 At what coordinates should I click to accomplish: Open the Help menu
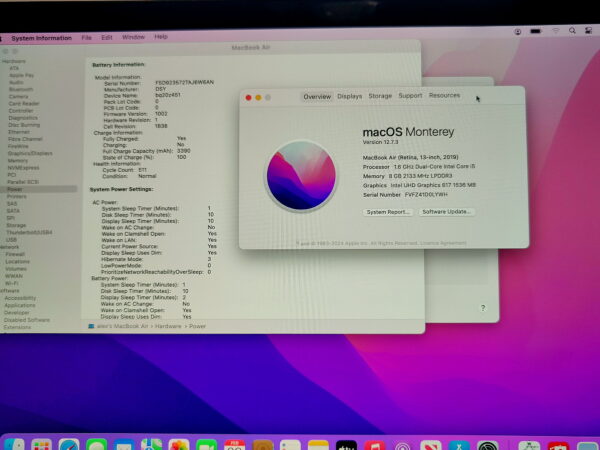tap(161, 36)
